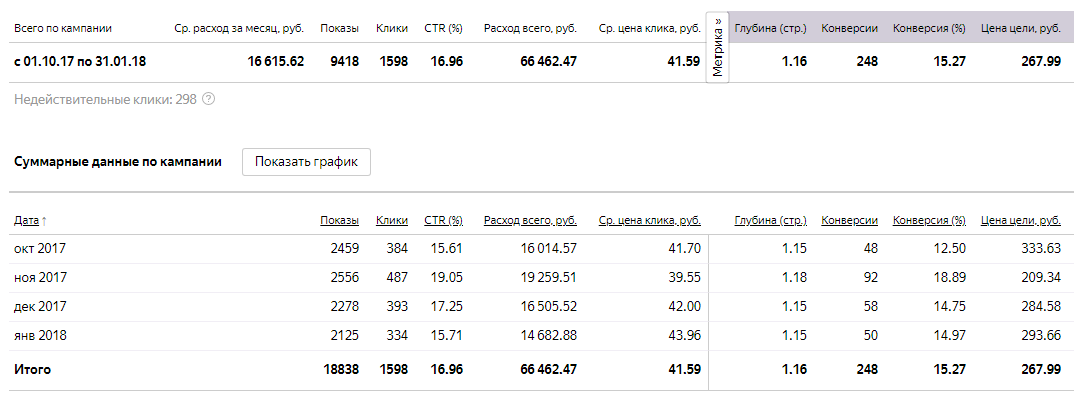Screen dimensions: 1074x405
Task: Sort by underlined Расход всего, руб. header
Action: point(529,221)
